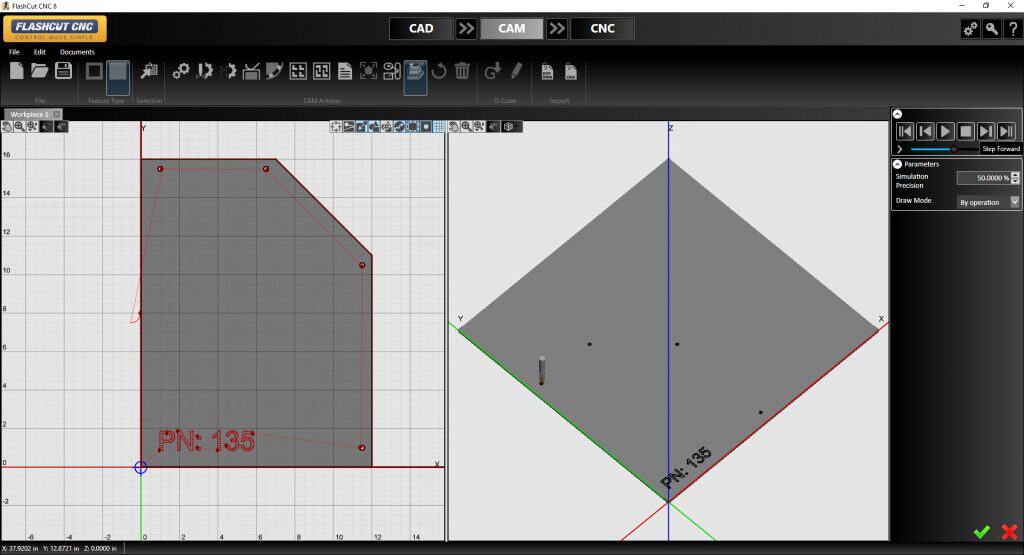Toggle the filled Feature Type button
This screenshot has height=555, width=1024.
point(118,71)
